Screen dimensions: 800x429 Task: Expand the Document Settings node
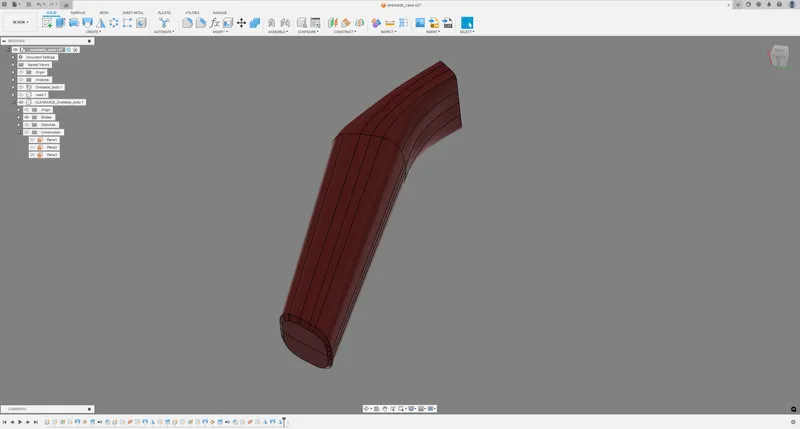pyautogui.click(x=13, y=57)
